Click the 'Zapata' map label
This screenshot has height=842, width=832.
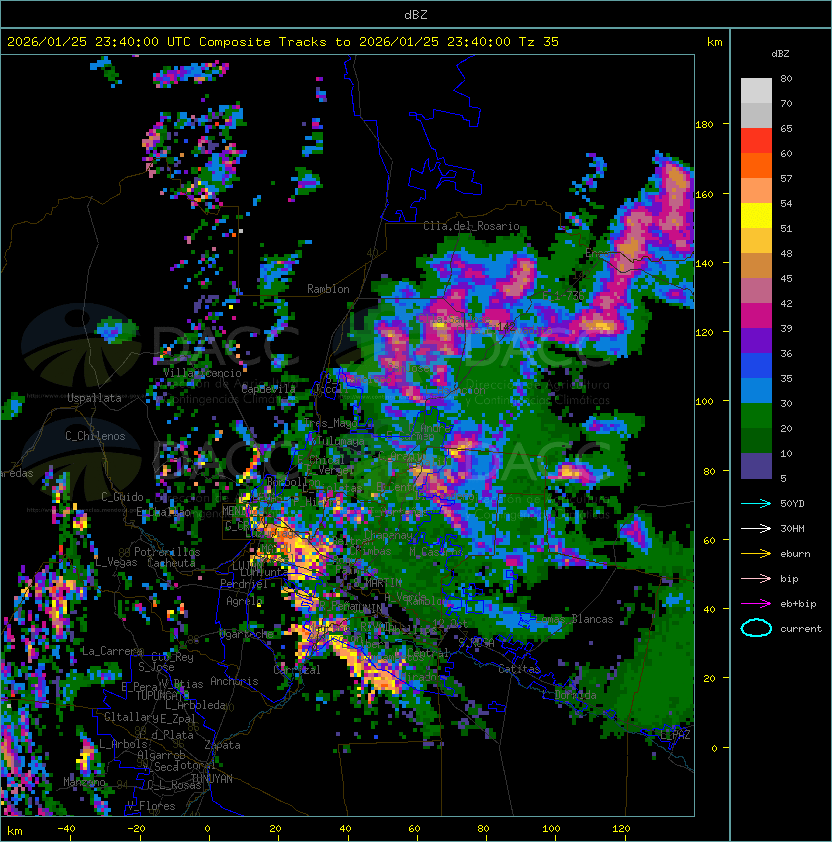point(222,745)
